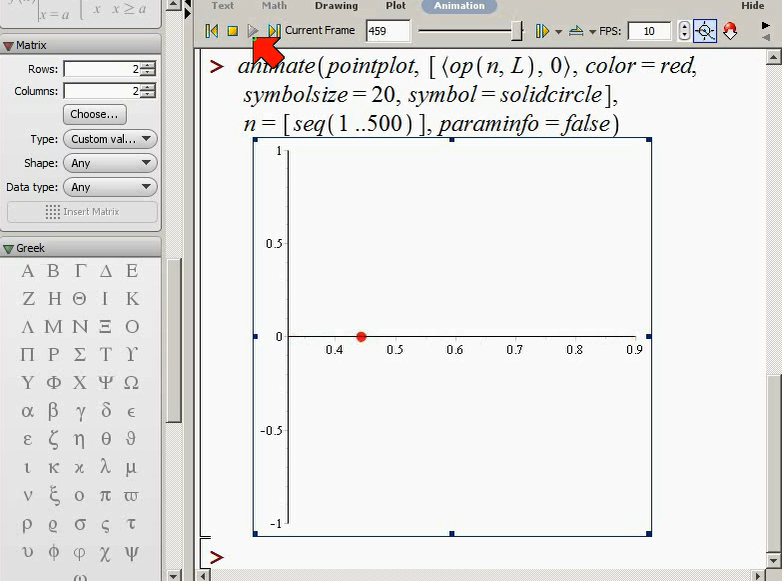This screenshot has height=581, width=782.
Task: Open the matrix Type dropdown
Action: click(x=110, y=139)
